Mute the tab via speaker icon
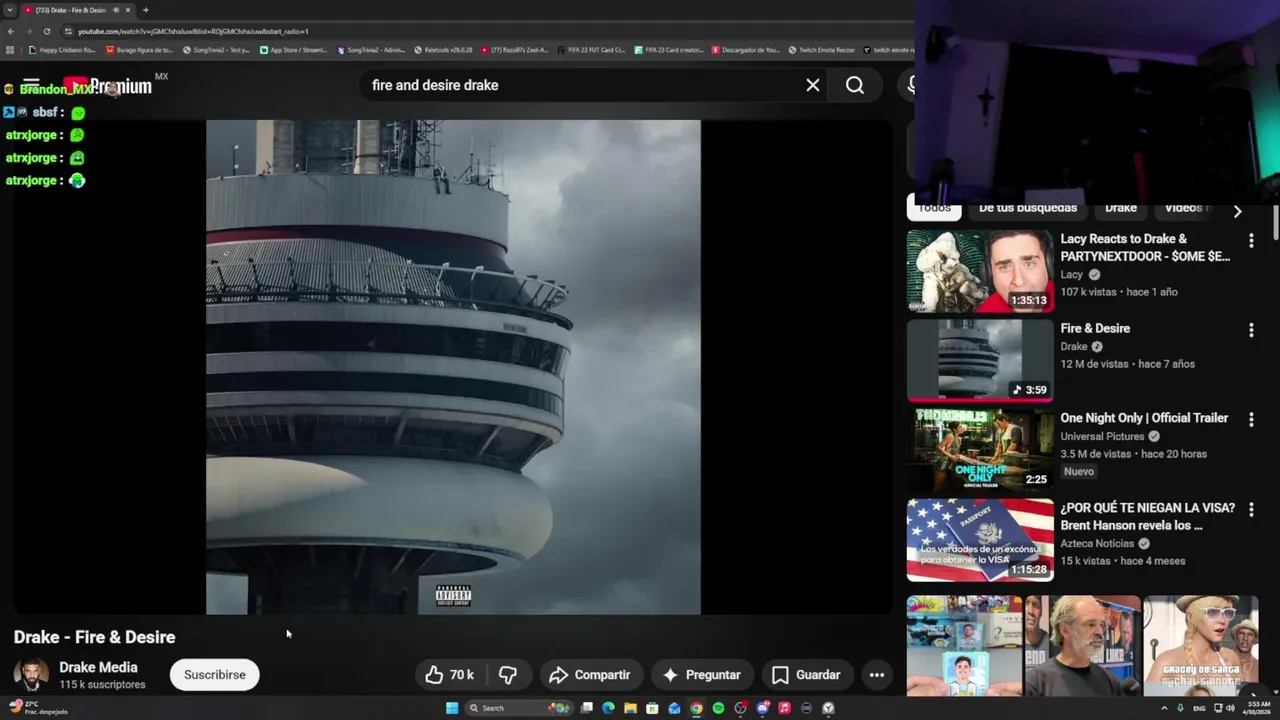The height and width of the screenshot is (720, 1280). 116,10
